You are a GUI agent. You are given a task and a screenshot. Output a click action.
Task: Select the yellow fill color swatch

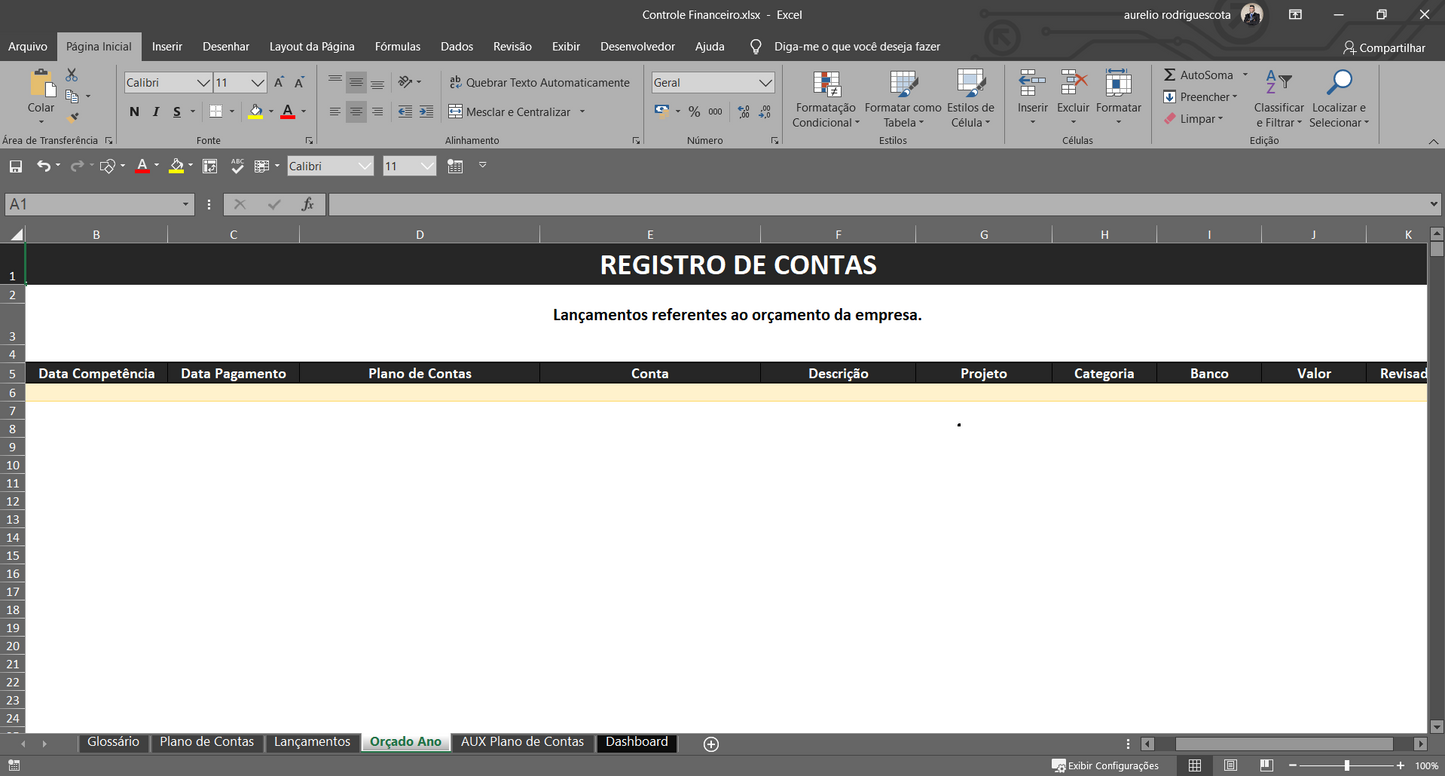[256, 111]
